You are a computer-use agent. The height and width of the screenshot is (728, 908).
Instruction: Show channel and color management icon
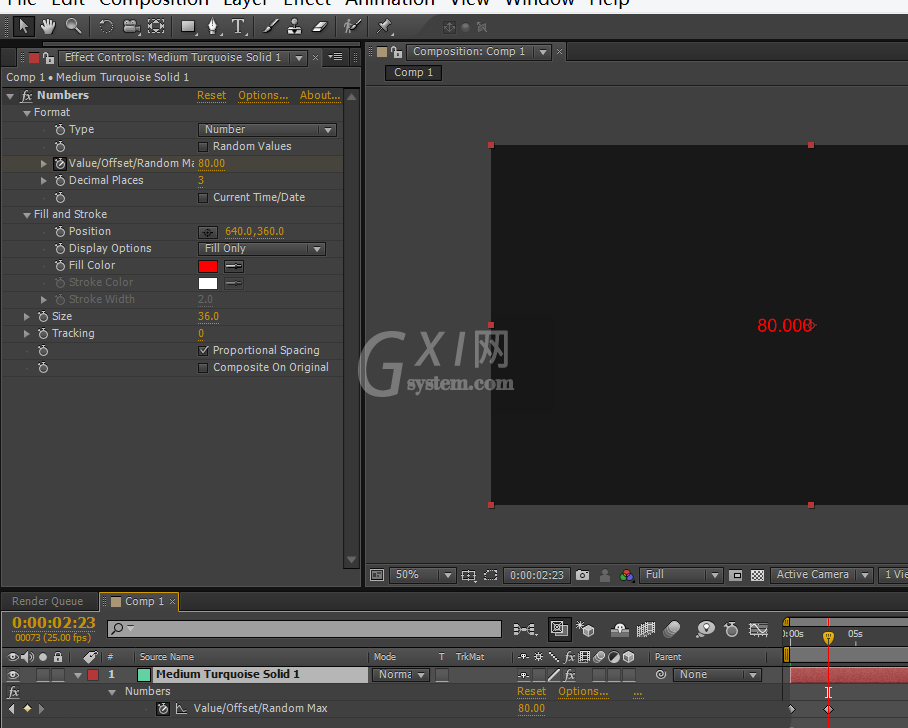click(x=627, y=575)
